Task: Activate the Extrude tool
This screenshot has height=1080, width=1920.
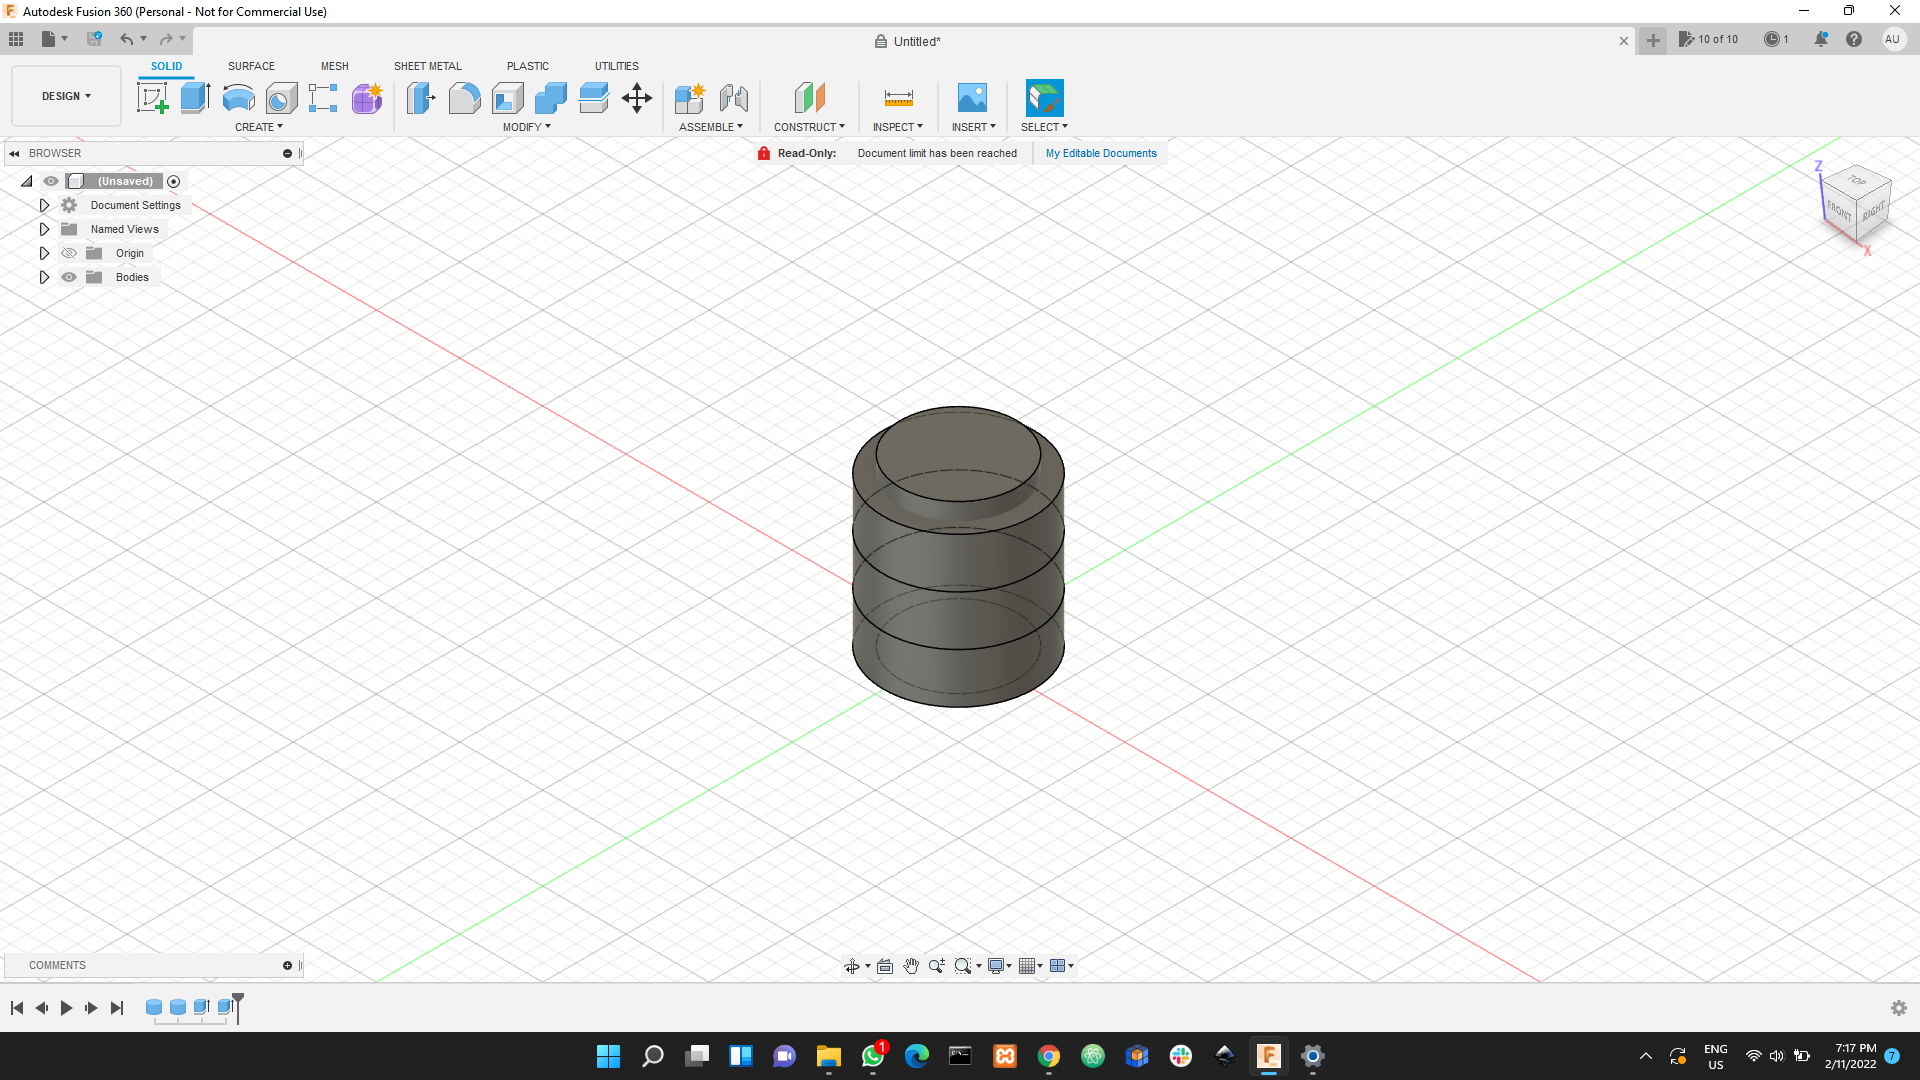Action: [x=194, y=97]
